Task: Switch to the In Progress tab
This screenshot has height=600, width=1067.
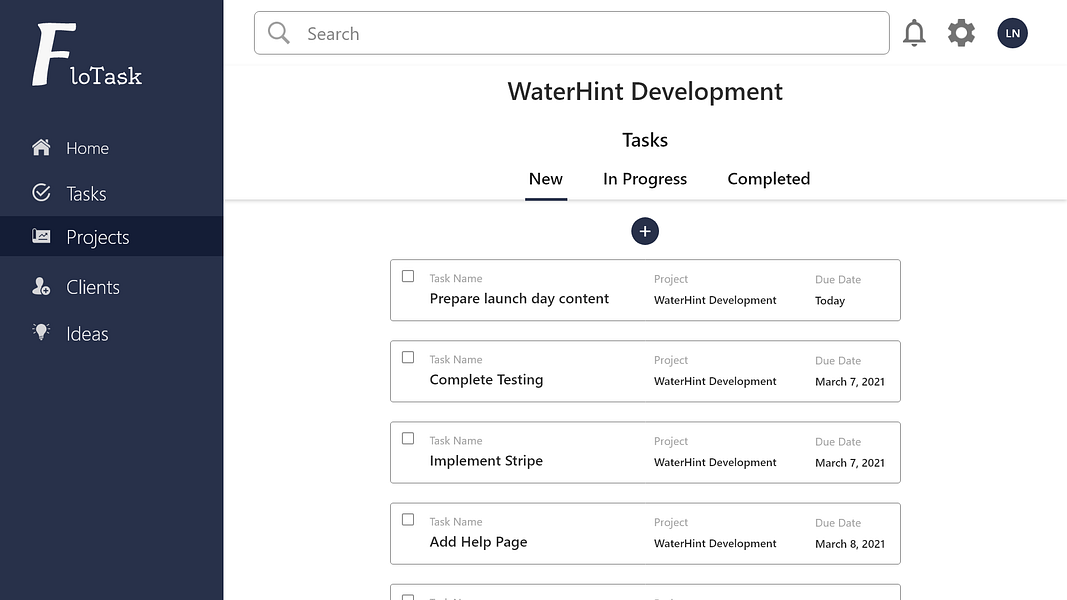Action: [645, 179]
